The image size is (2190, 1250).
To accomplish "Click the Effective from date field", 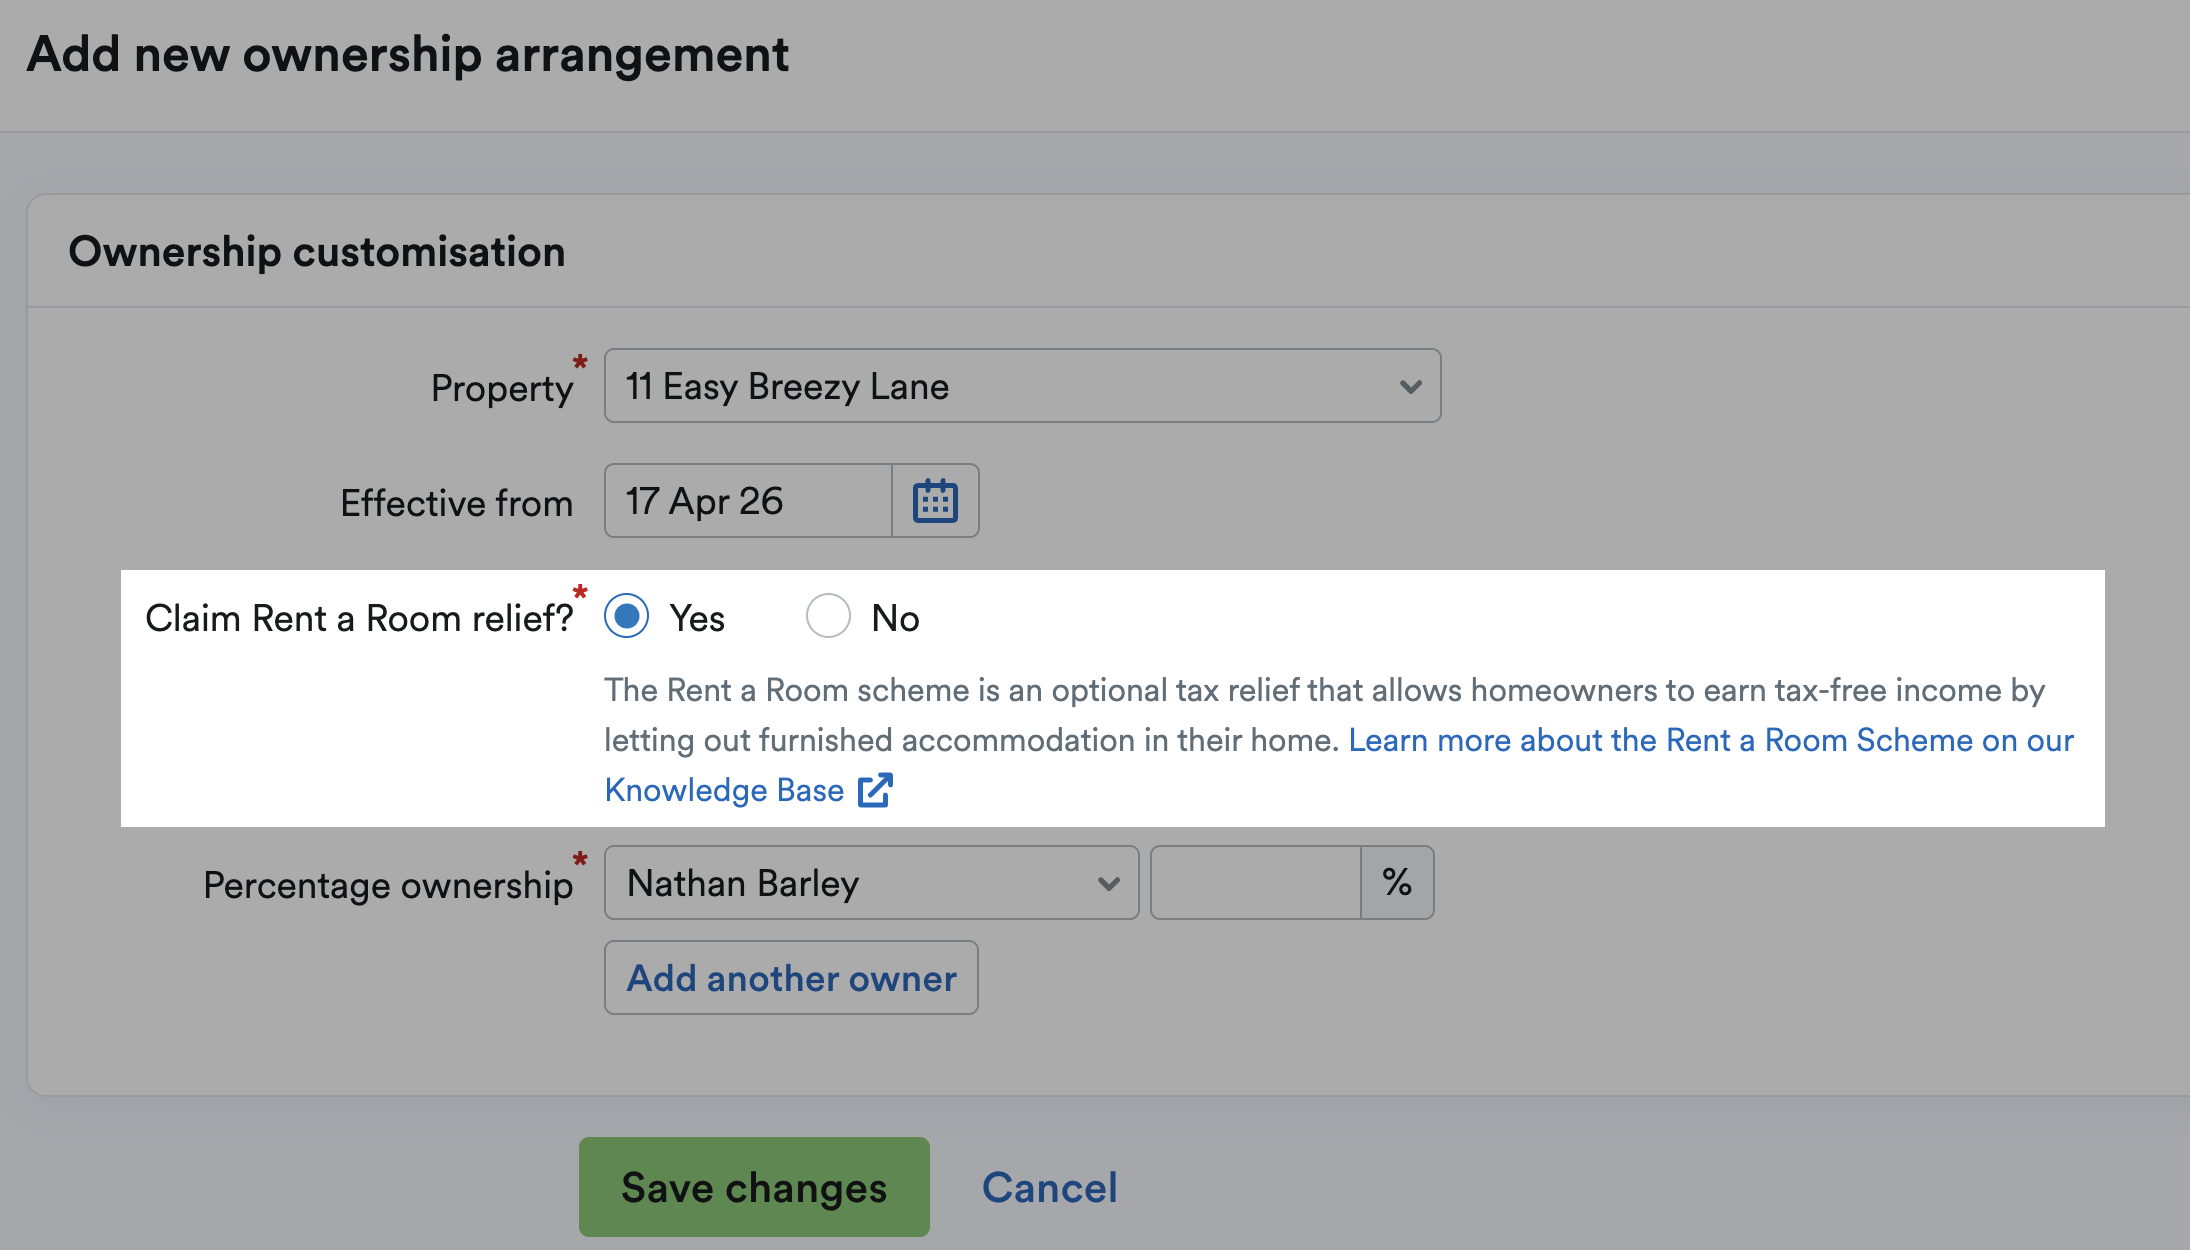I will (748, 501).
